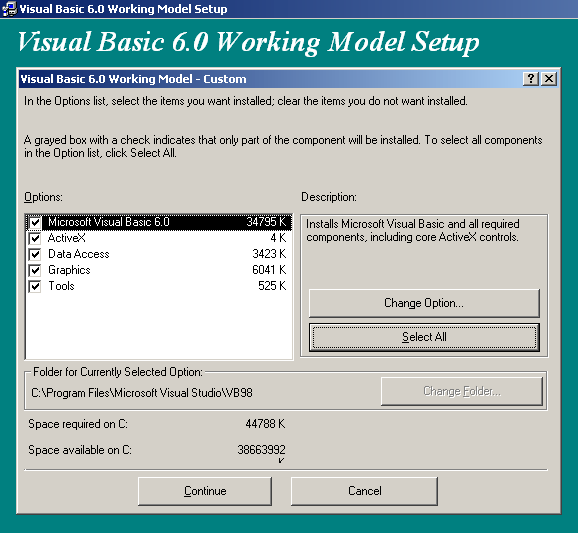Viewport: 578px width, 533px height.
Task: Click the Select All button
Action: click(x=424, y=337)
